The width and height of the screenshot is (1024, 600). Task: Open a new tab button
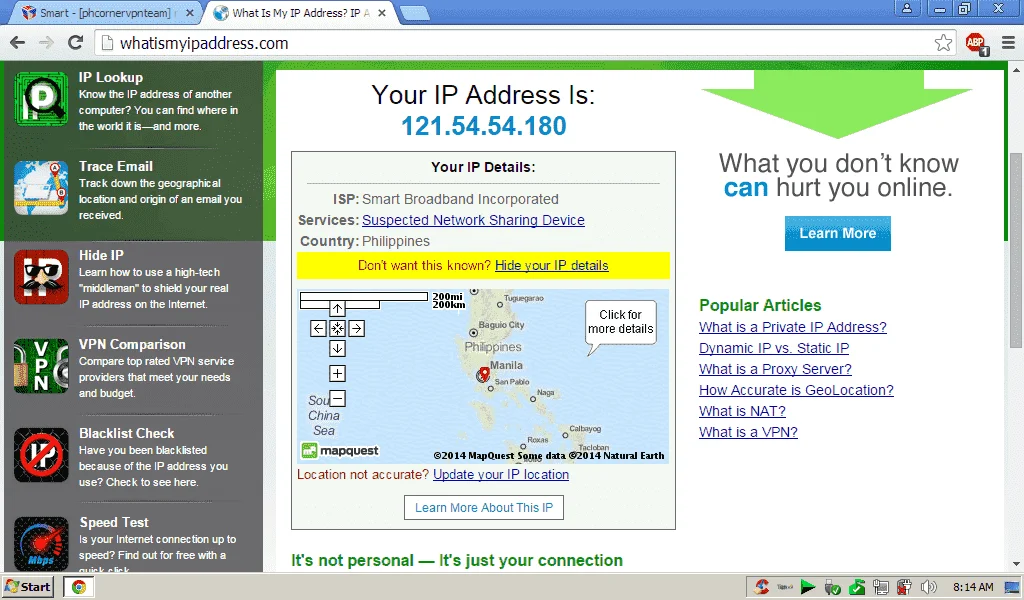click(414, 12)
